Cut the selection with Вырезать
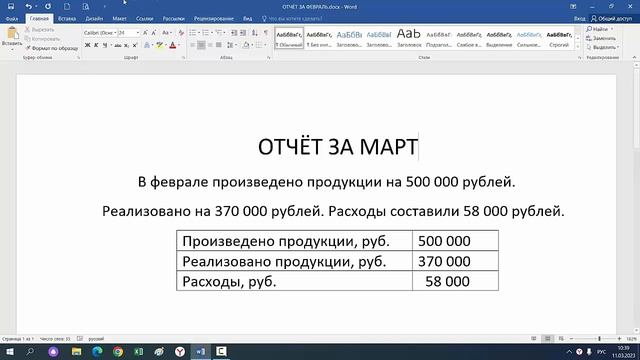The image size is (640, 360). (40, 29)
